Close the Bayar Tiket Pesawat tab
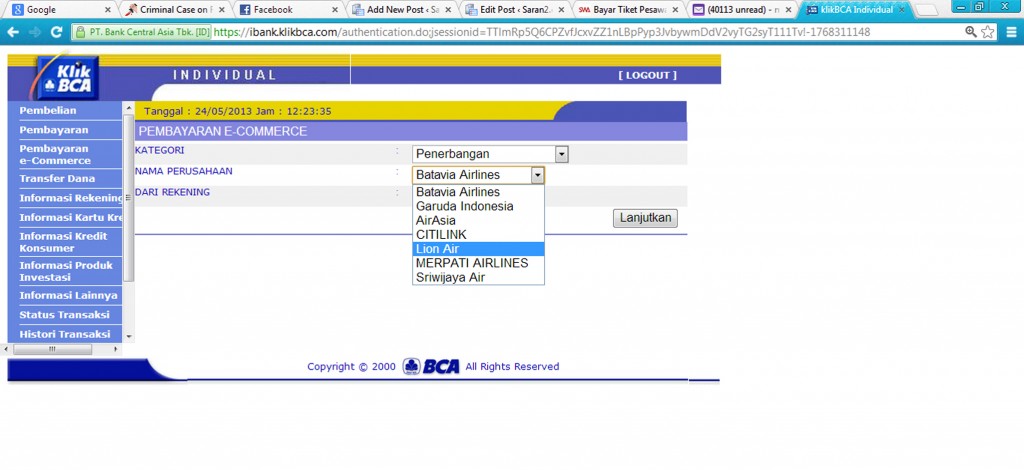1024x470 pixels. [x=675, y=10]
